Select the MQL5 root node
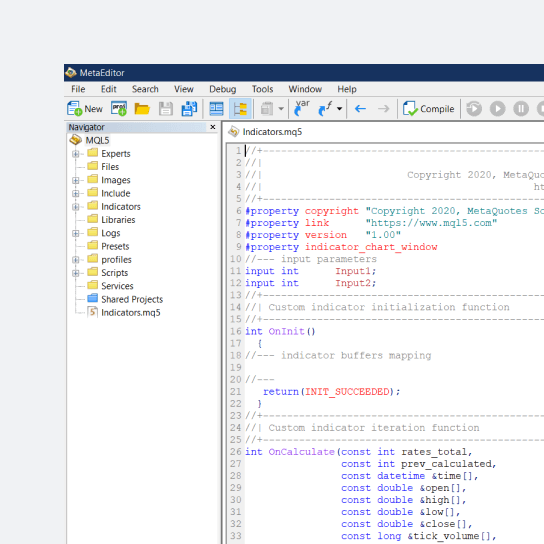Image resolution: width=544 pixels, height=544 pixels. click(x=97, y=141)
